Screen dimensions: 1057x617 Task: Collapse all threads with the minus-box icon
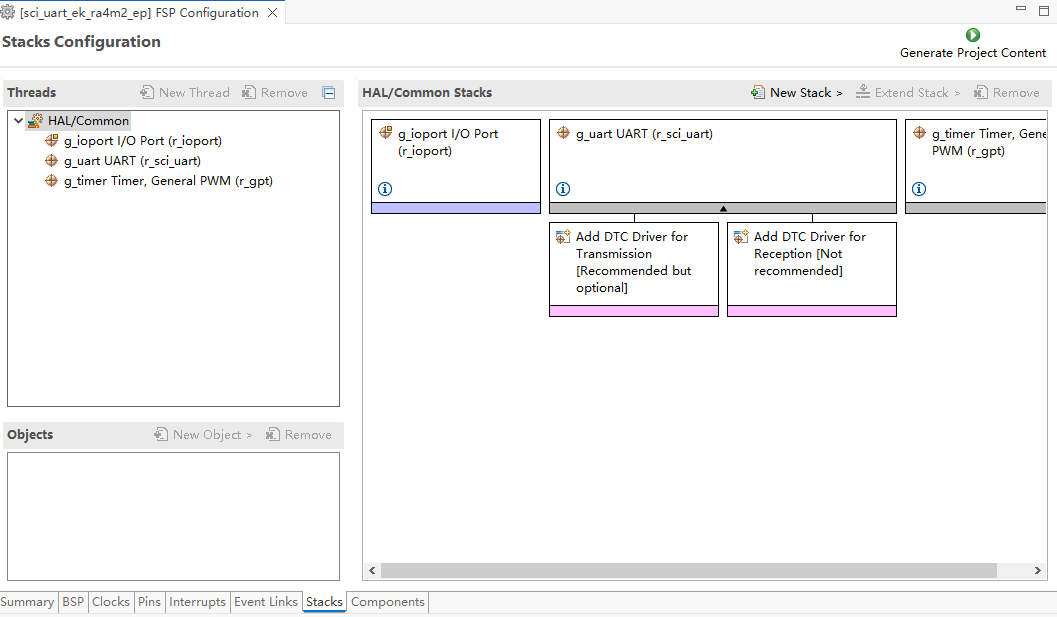tap(329, 93)
